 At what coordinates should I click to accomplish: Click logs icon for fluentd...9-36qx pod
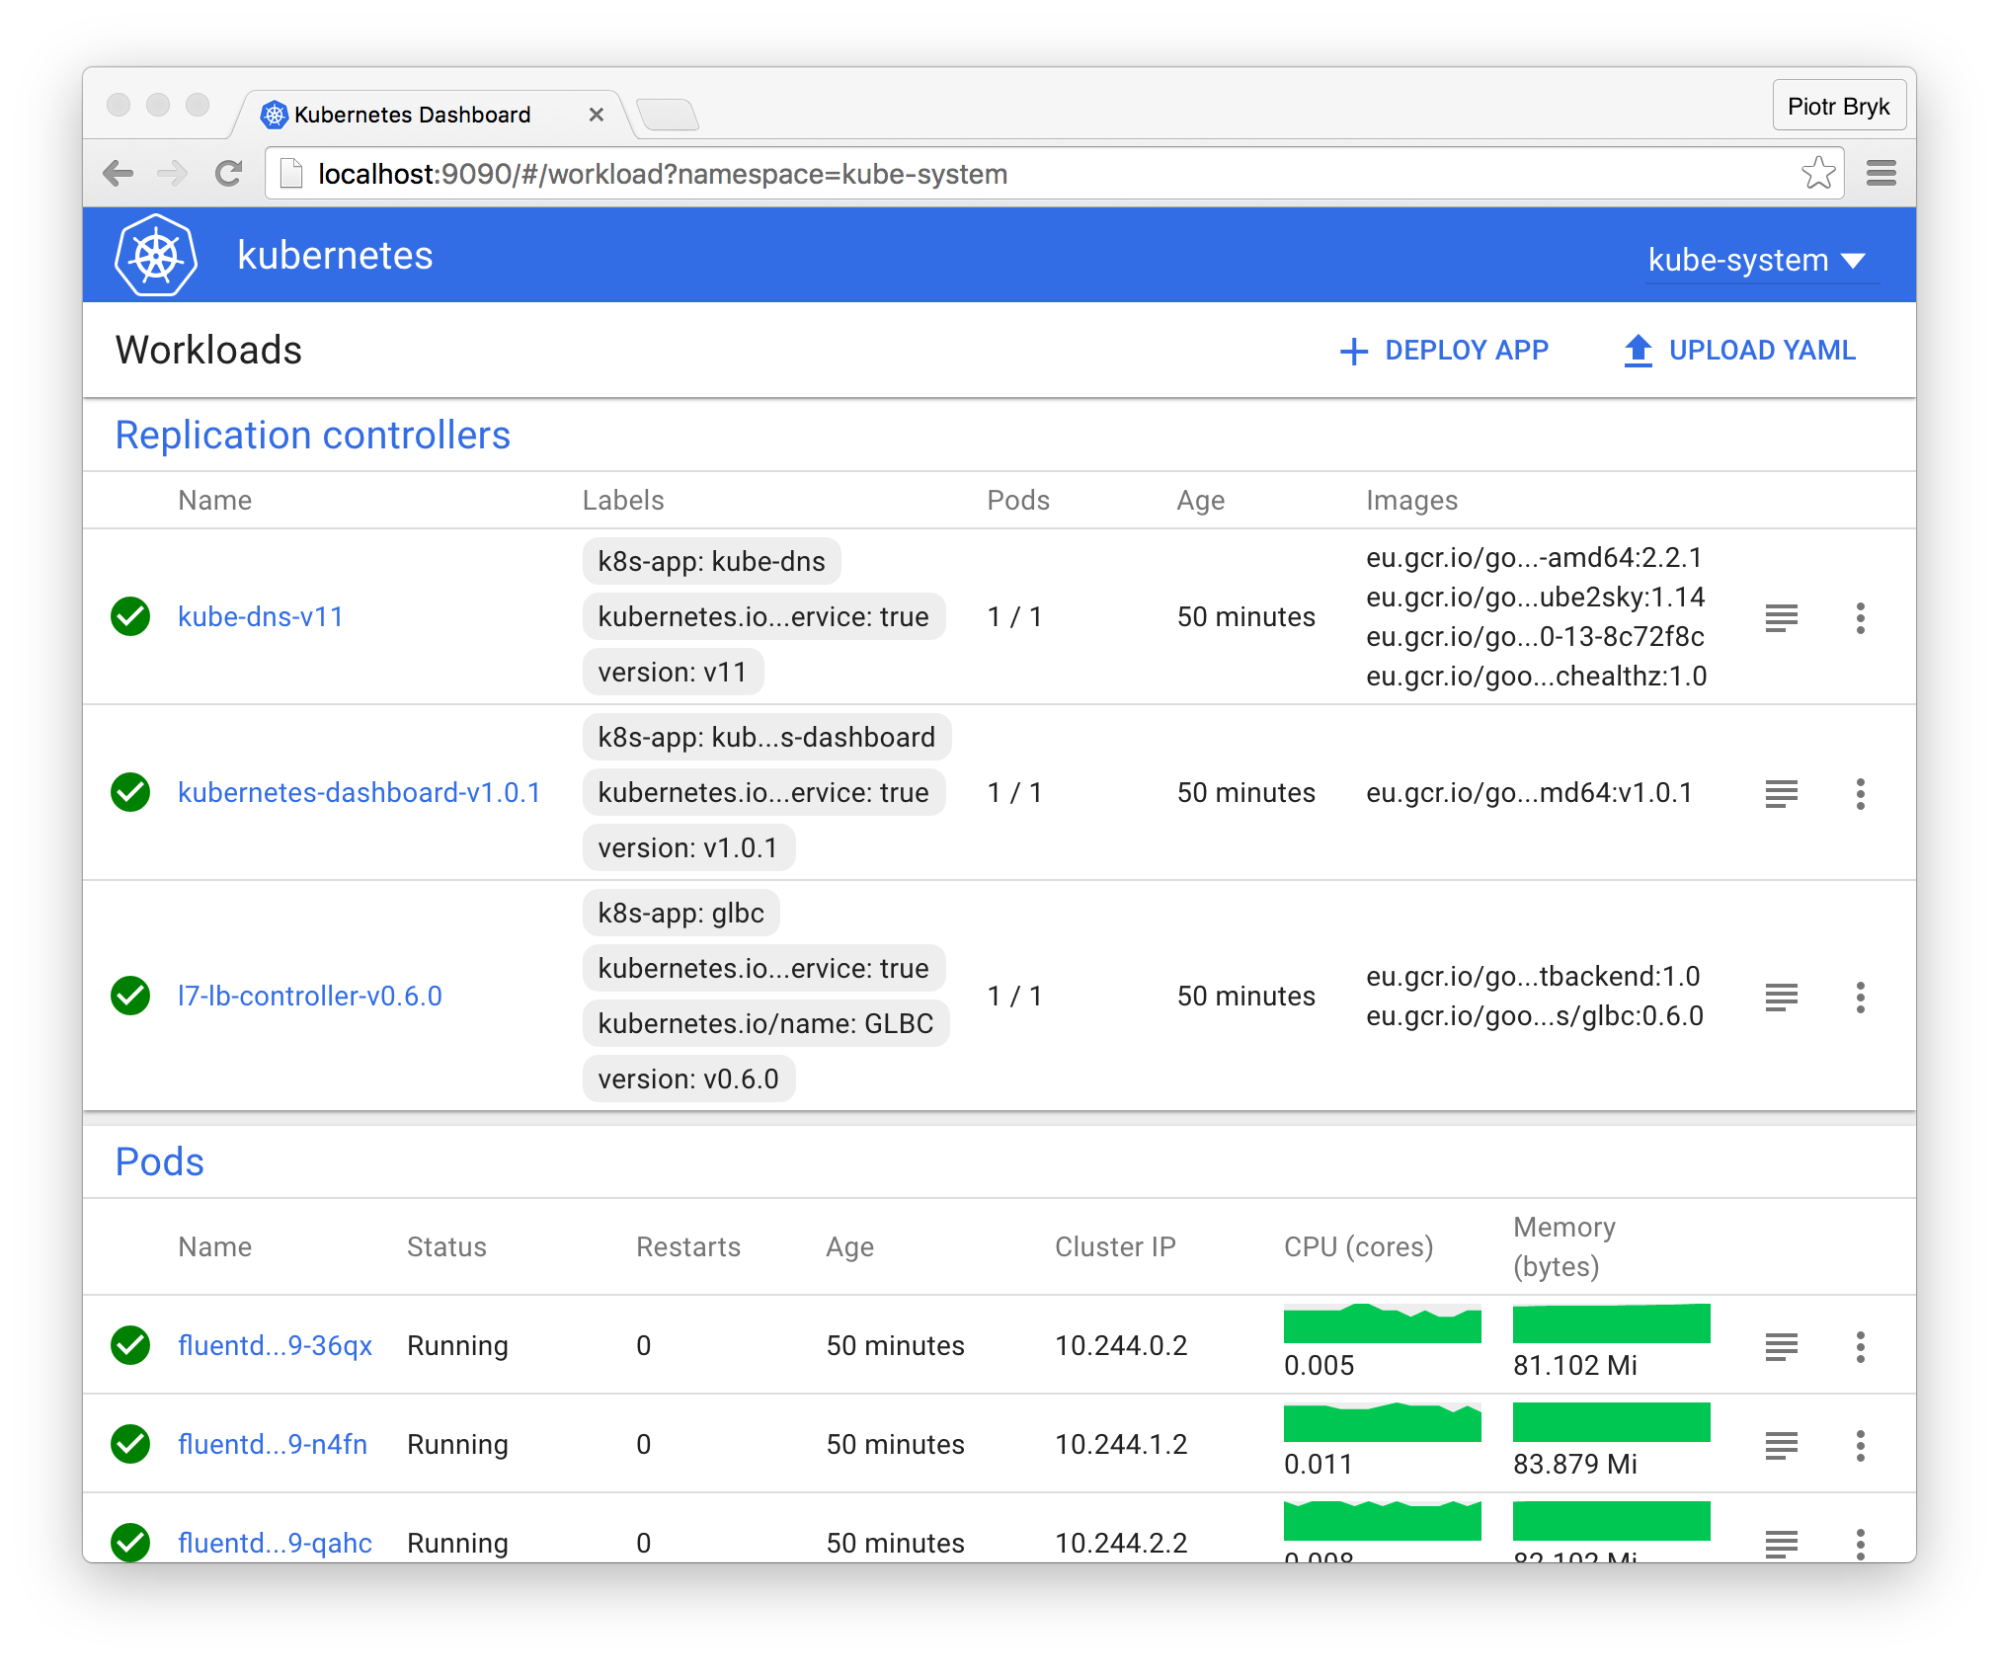(x=1780, y=1347)
